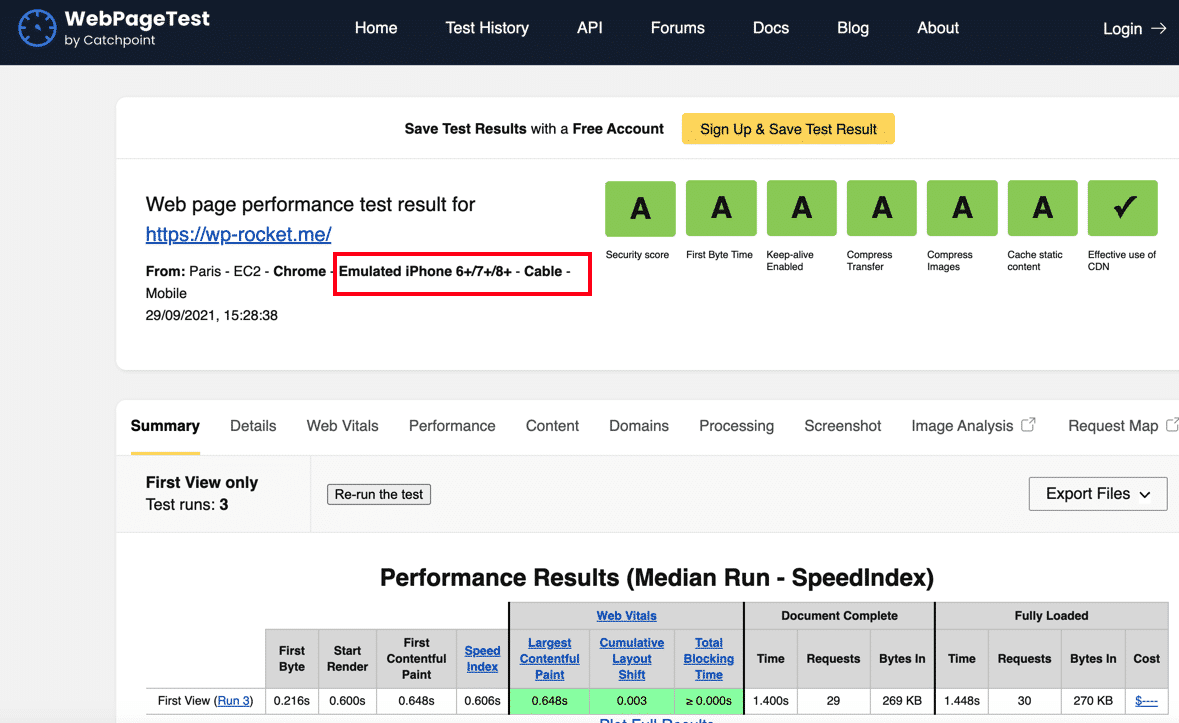The height and width of the screenshot is (723, 1179).
Task: Open the Forums menu item
Action: pos(677,28)
